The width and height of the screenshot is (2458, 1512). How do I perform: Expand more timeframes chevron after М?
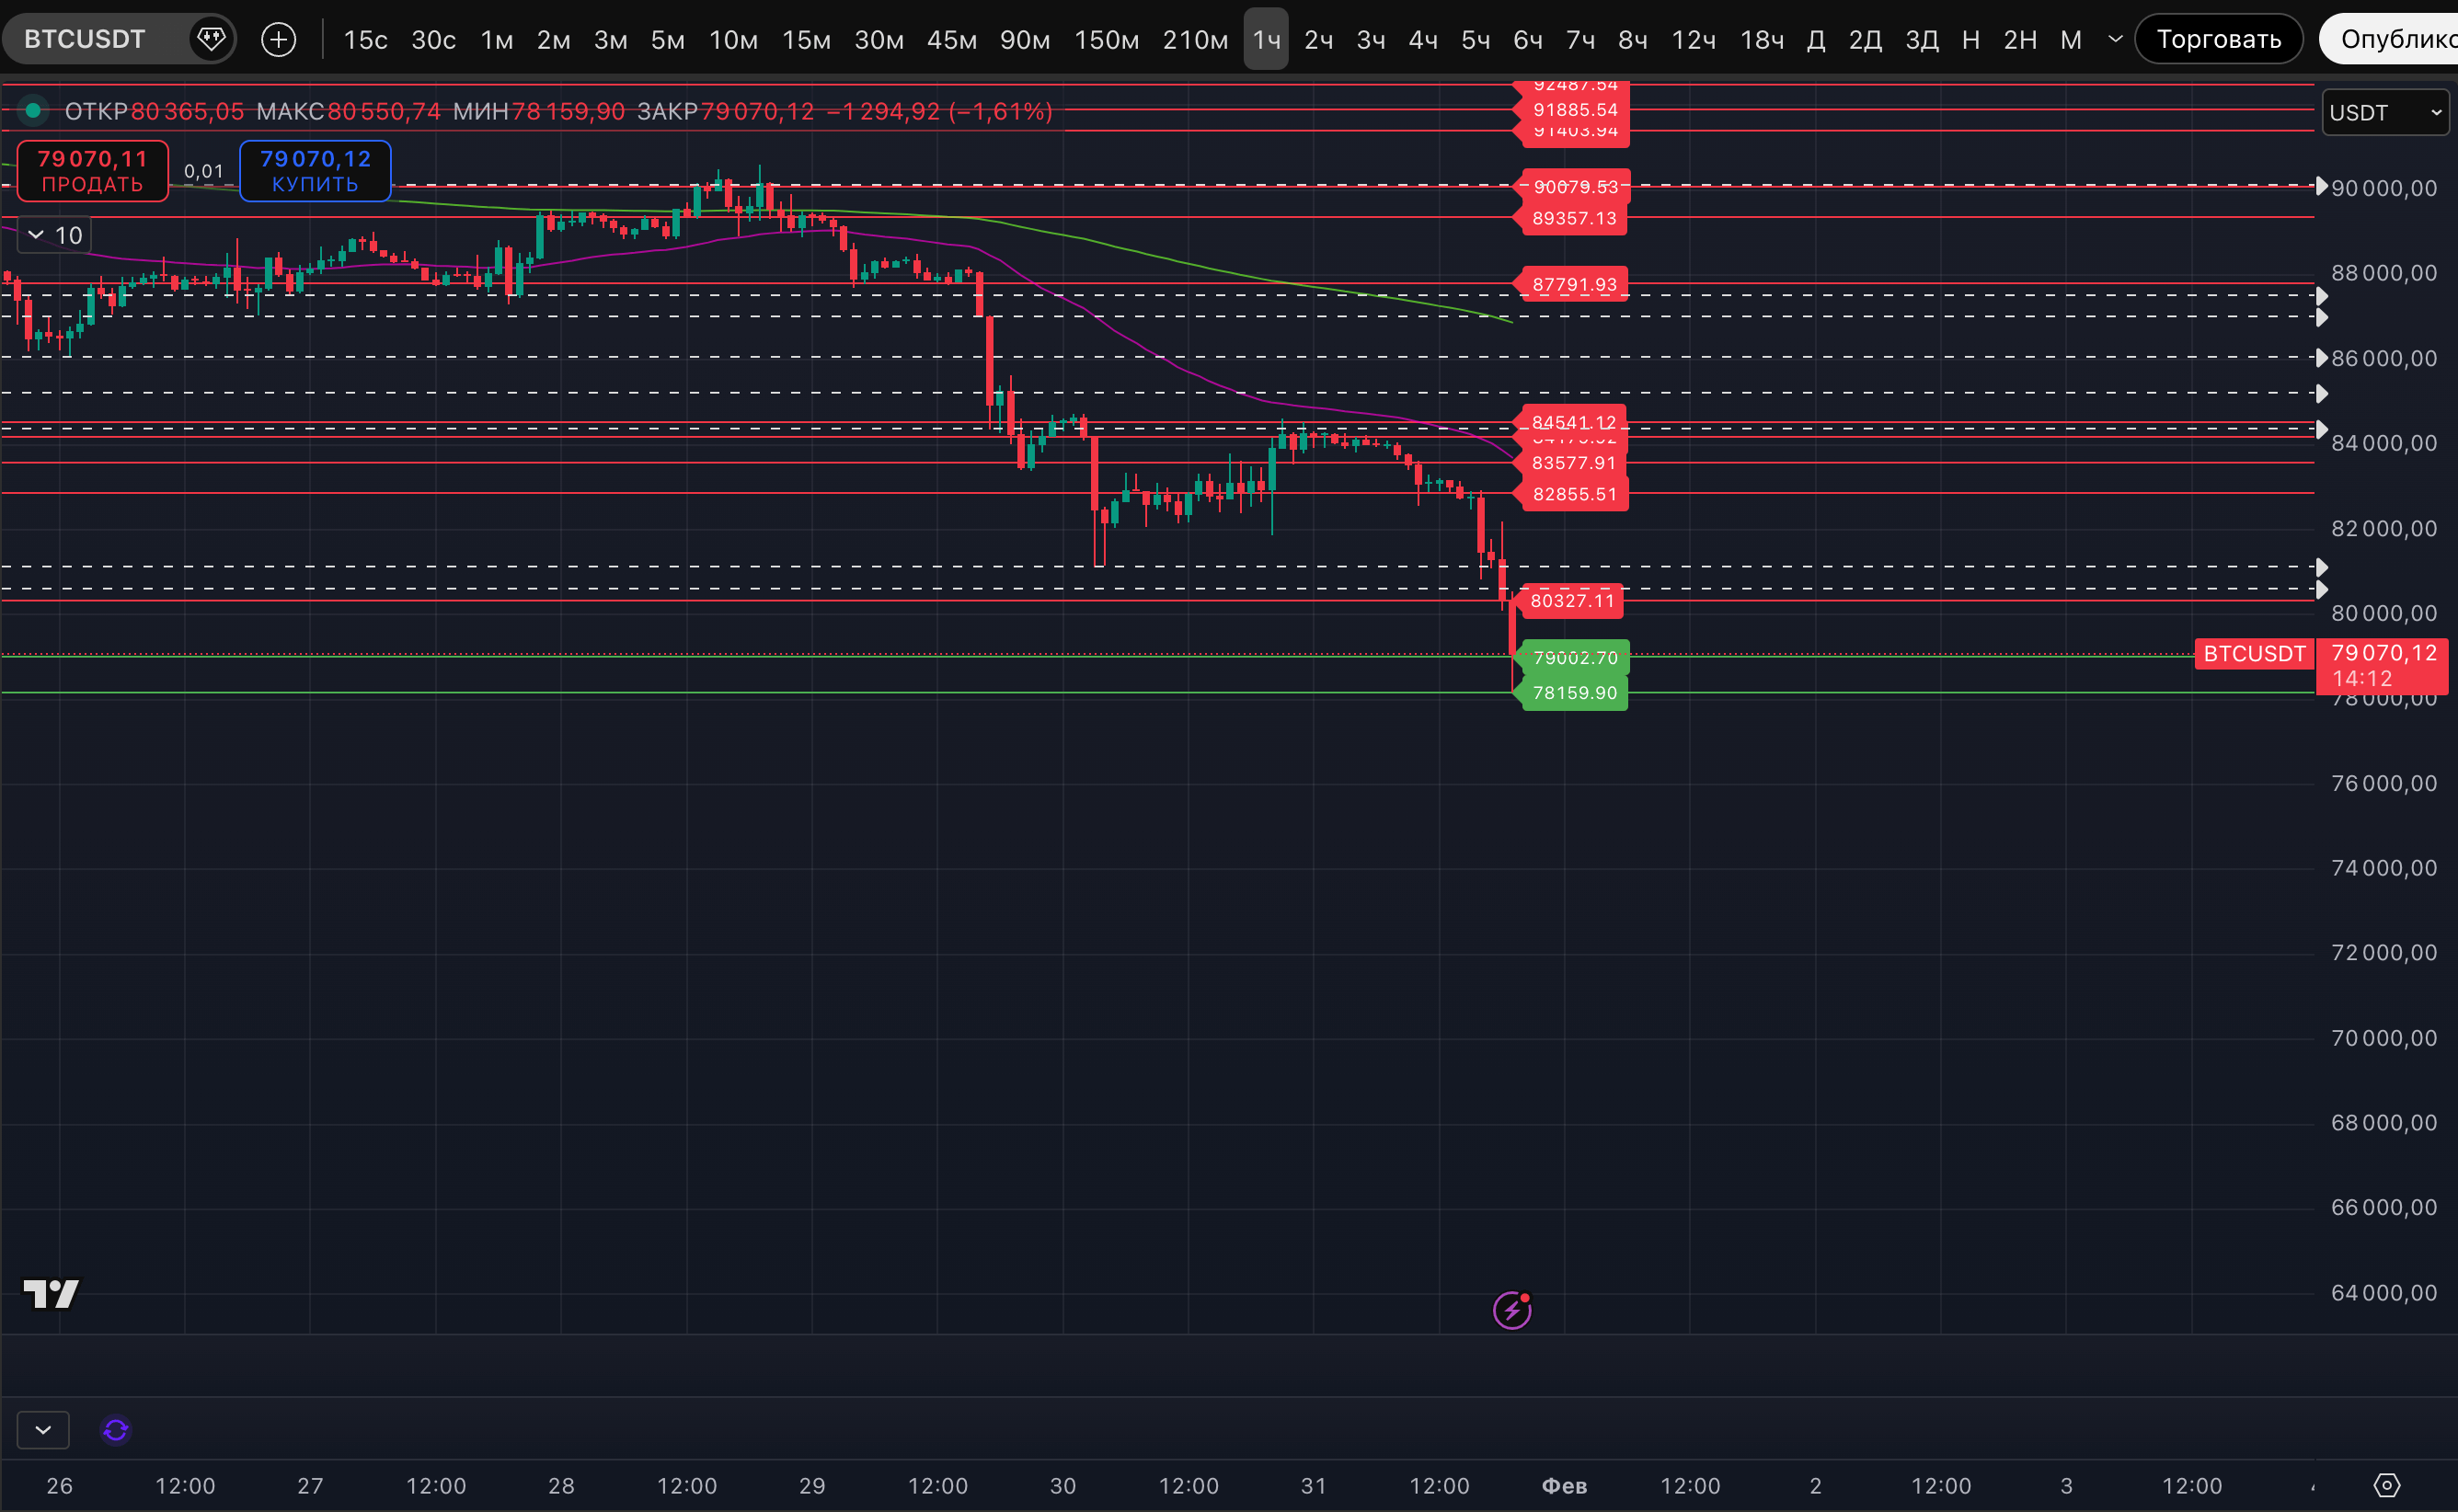point(2115,39)
